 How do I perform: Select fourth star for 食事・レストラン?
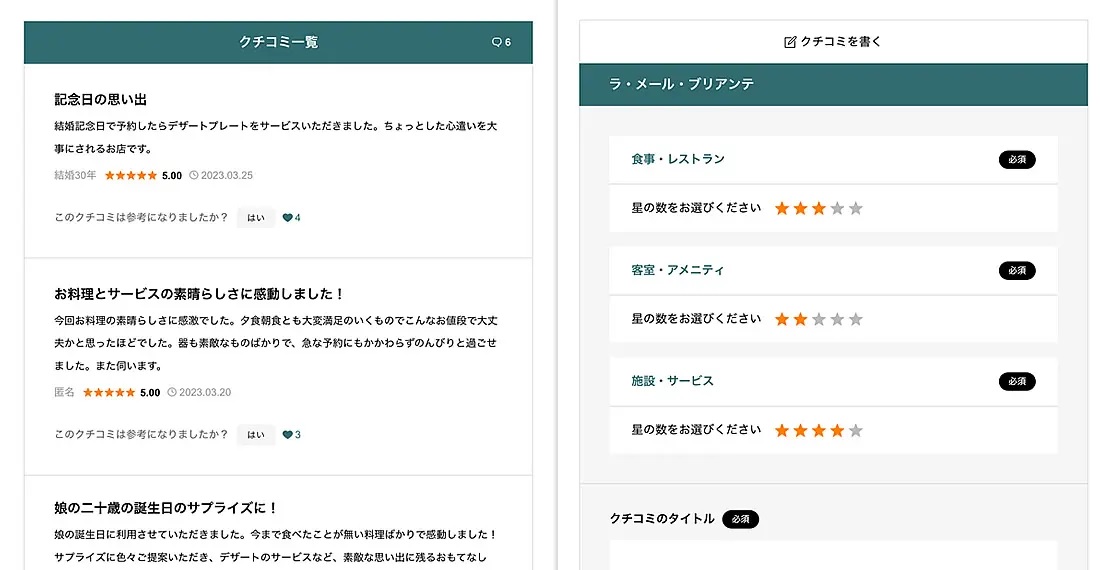pos(837,209)
